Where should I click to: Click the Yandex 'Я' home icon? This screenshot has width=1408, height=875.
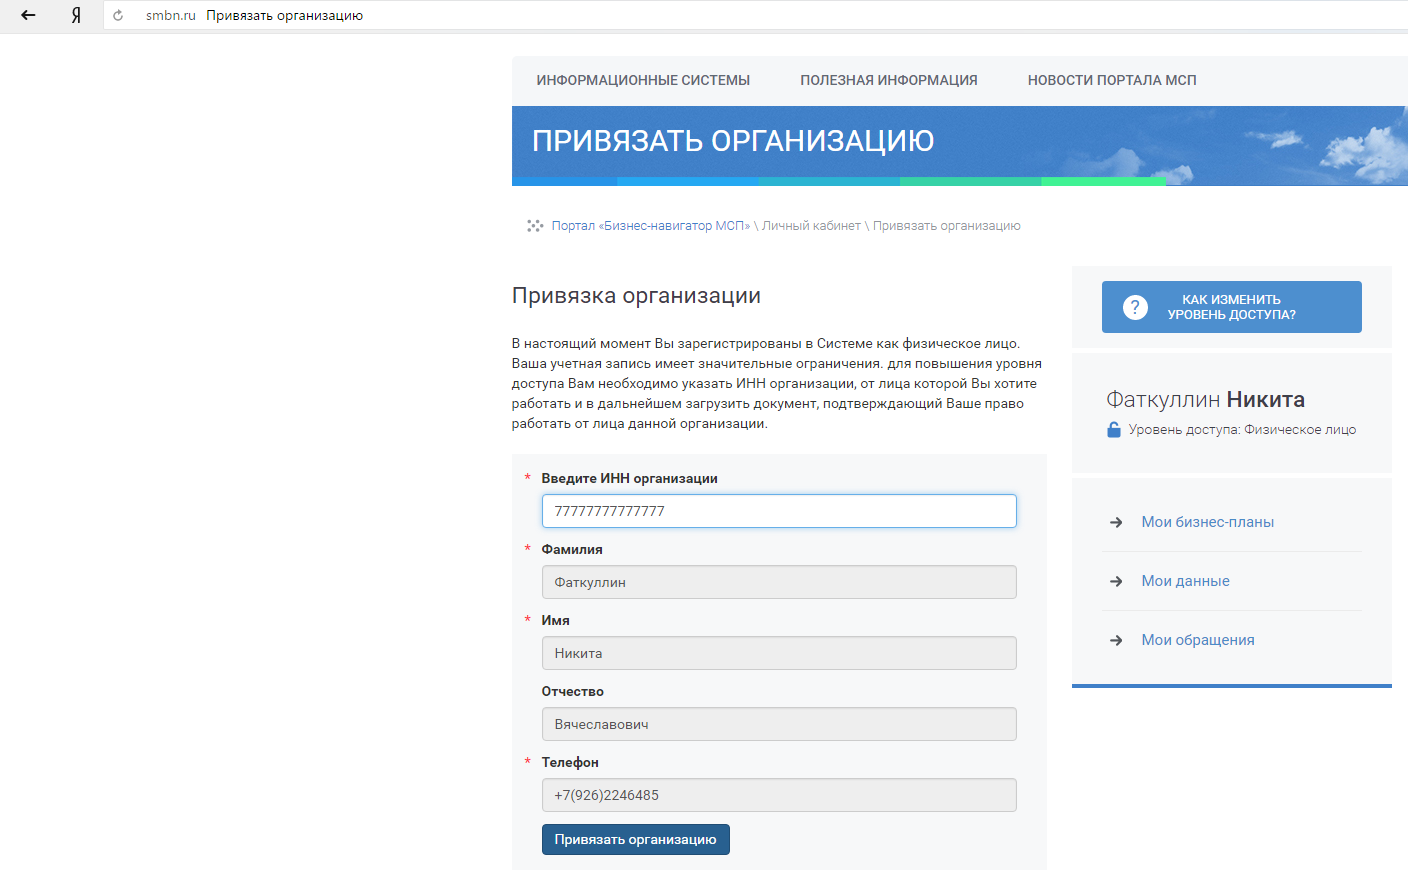tap(76, 15)
